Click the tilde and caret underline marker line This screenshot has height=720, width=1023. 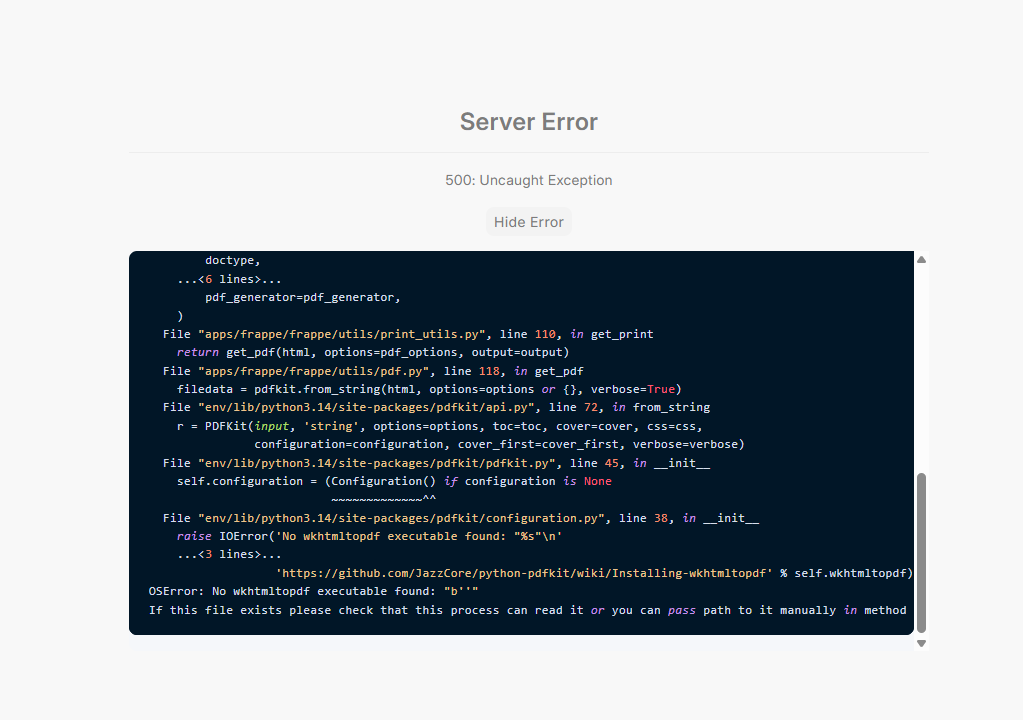coord(384,500)
